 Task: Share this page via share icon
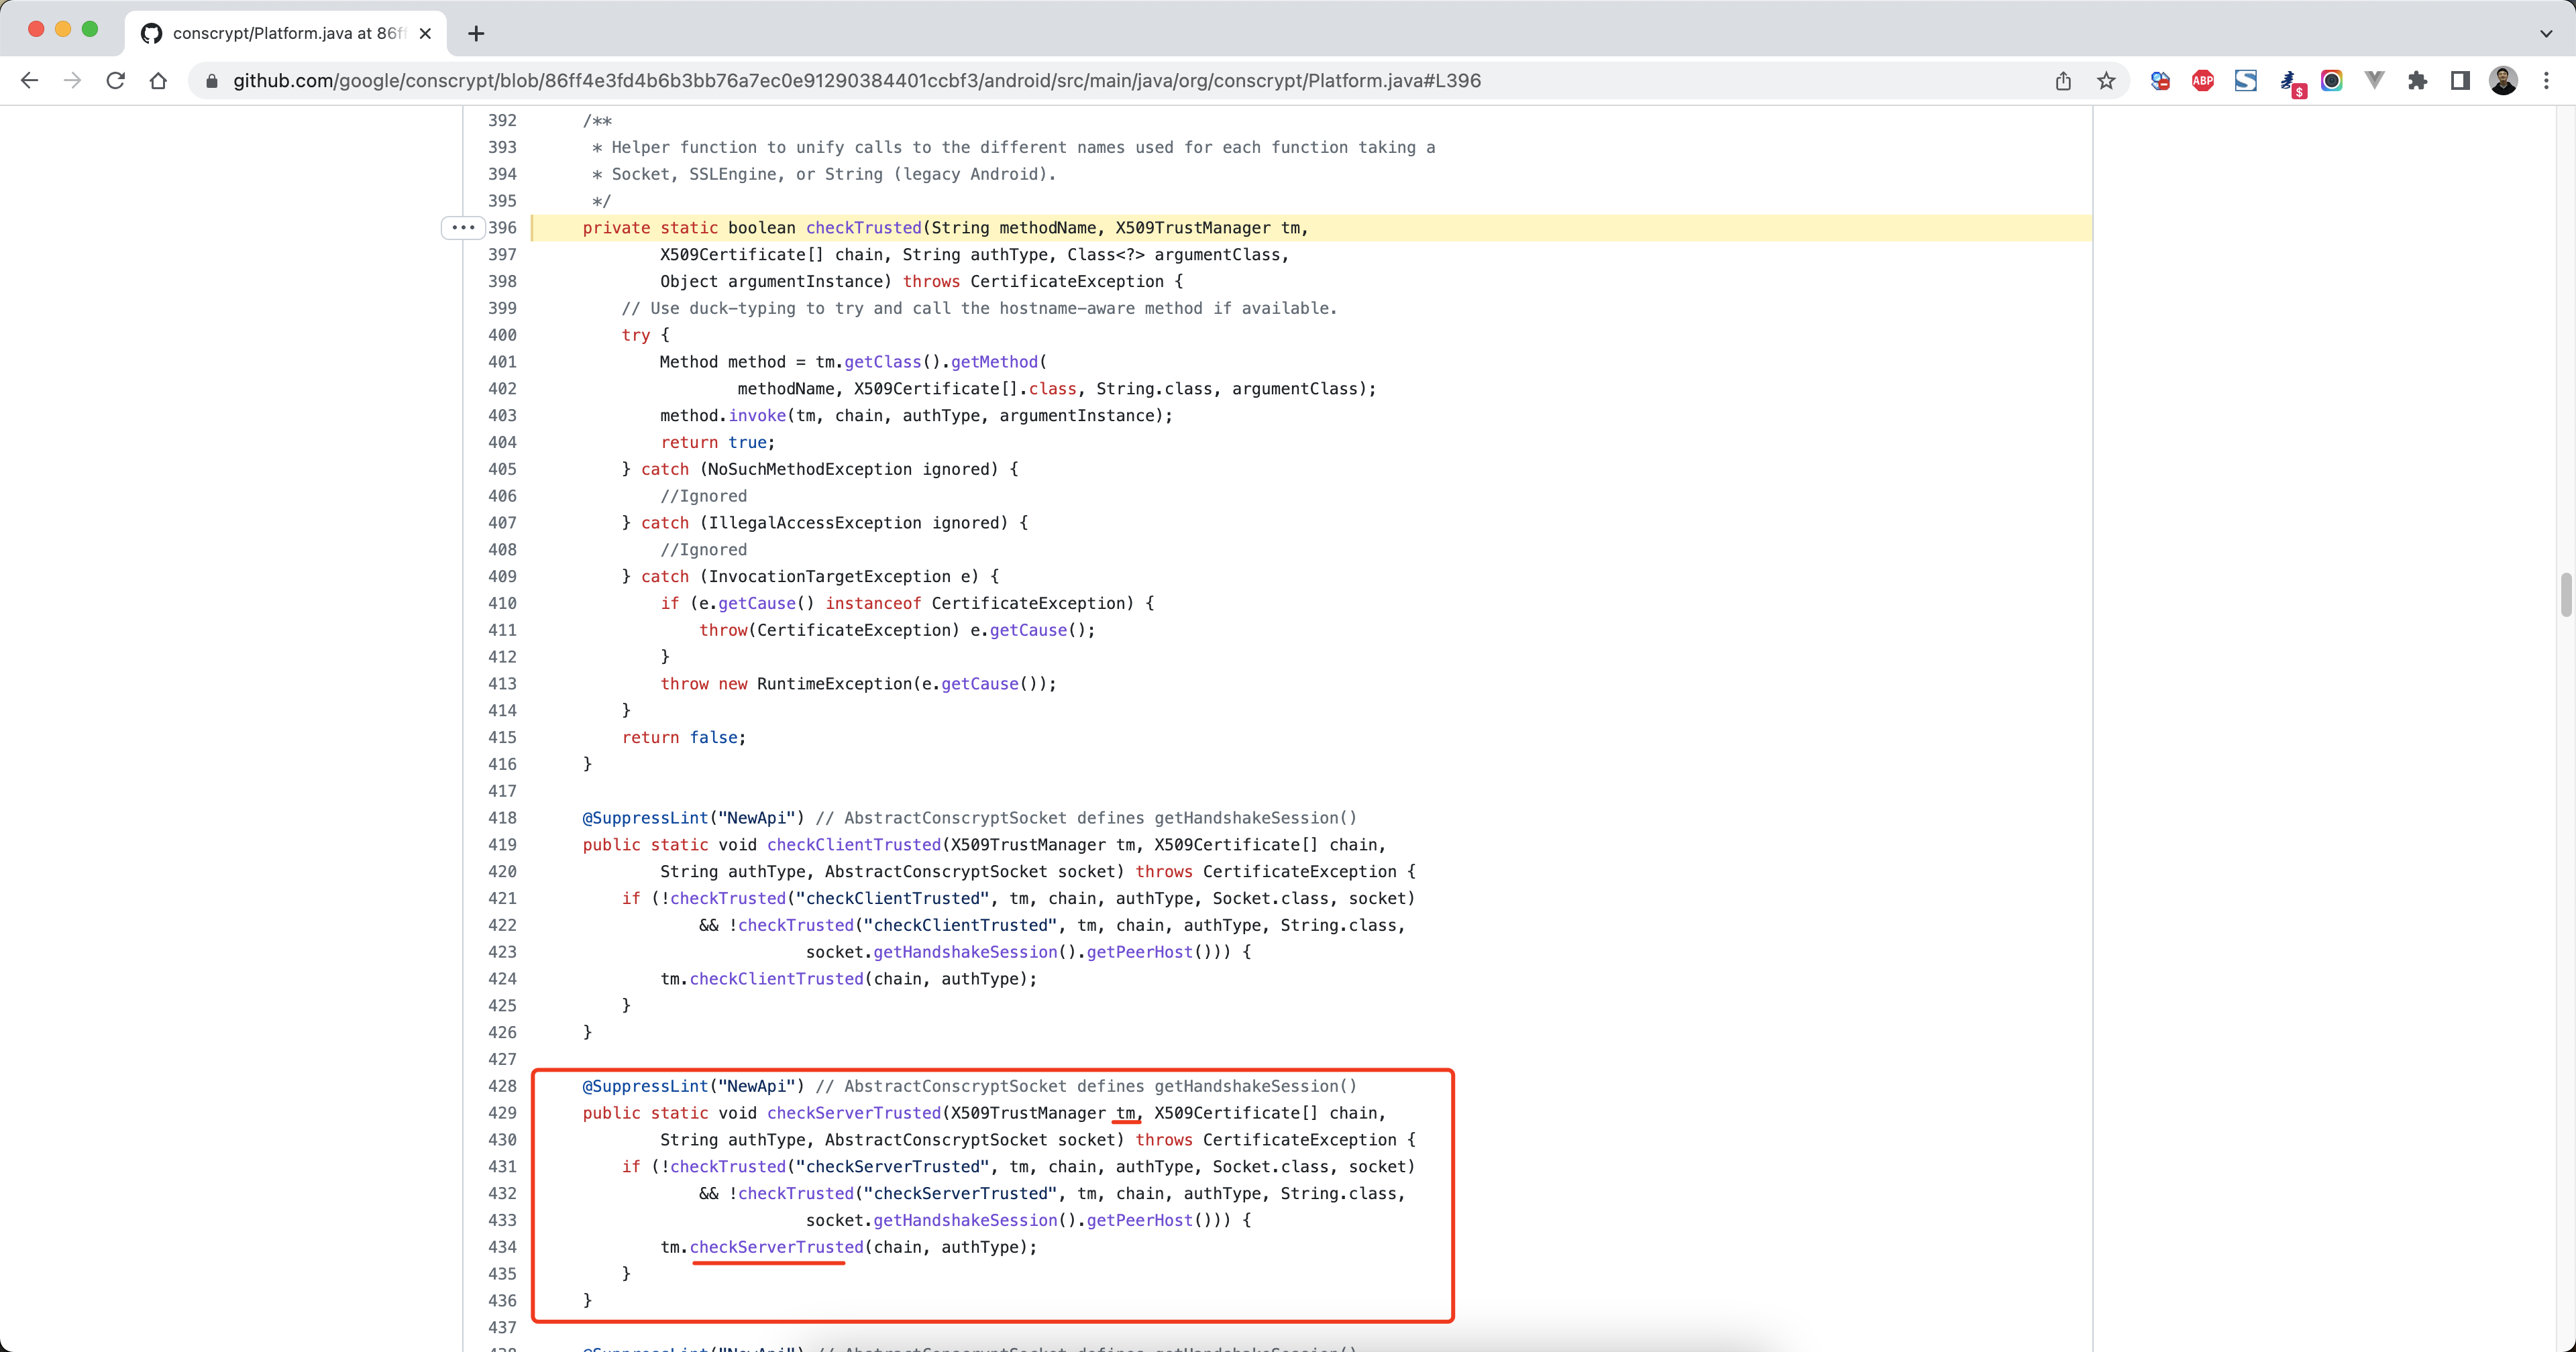[2063, 81]
